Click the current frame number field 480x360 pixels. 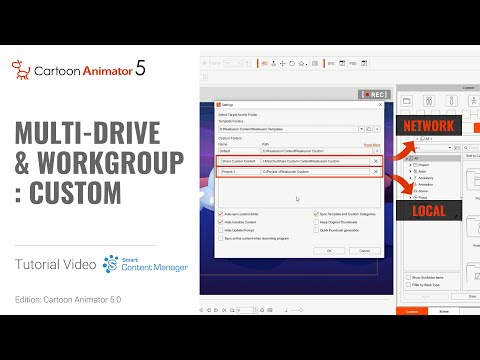coord(245,310)
